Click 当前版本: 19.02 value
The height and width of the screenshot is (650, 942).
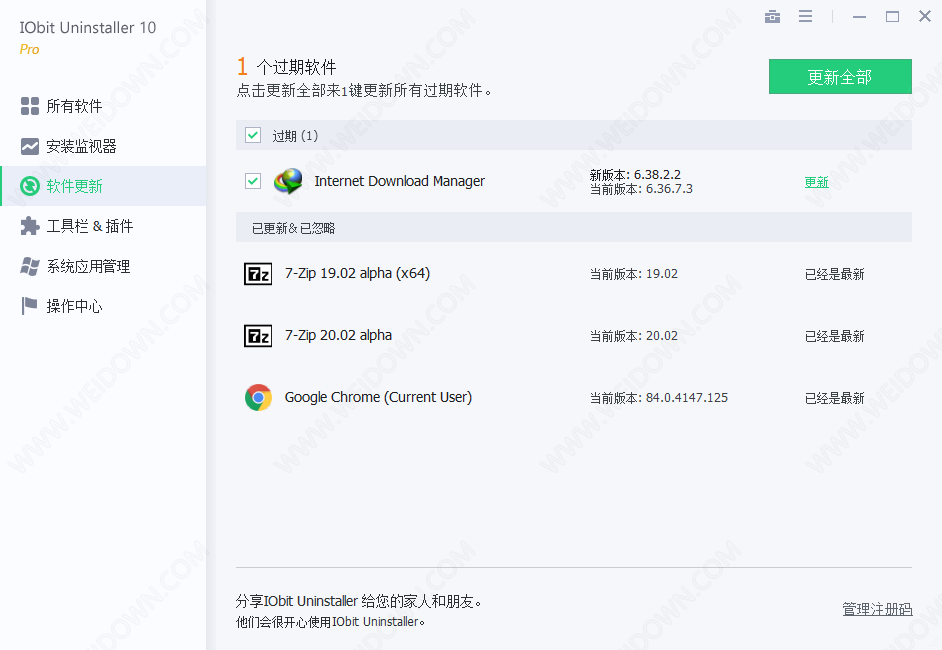point(633,274)
